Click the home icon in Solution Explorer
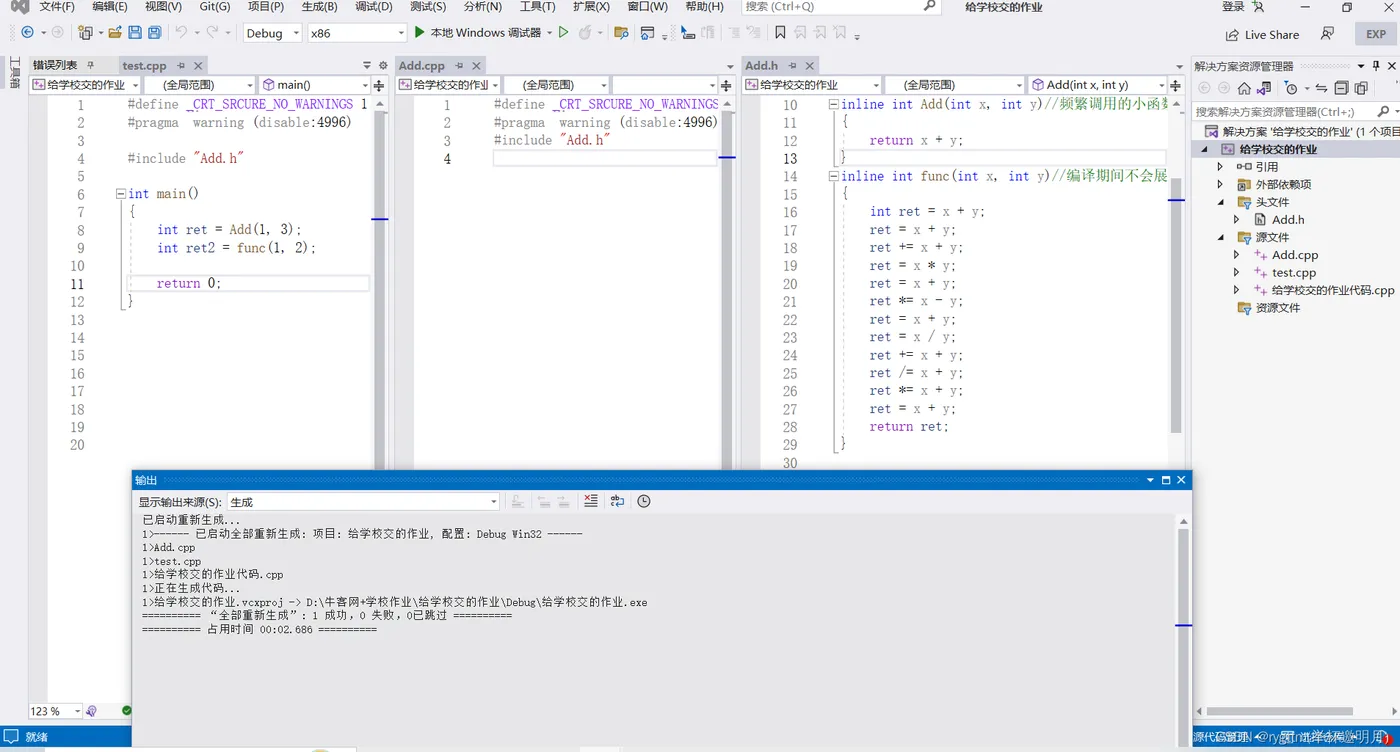The image size is (1400, 752). 1244,88
